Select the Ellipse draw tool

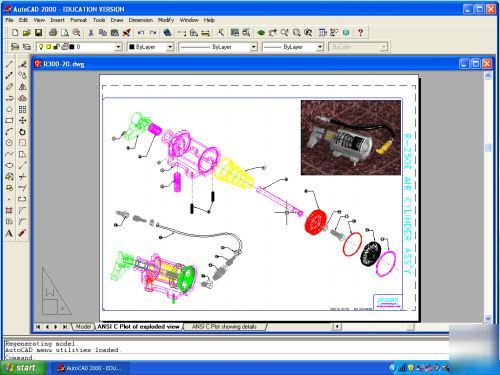(x=9, y=165)
